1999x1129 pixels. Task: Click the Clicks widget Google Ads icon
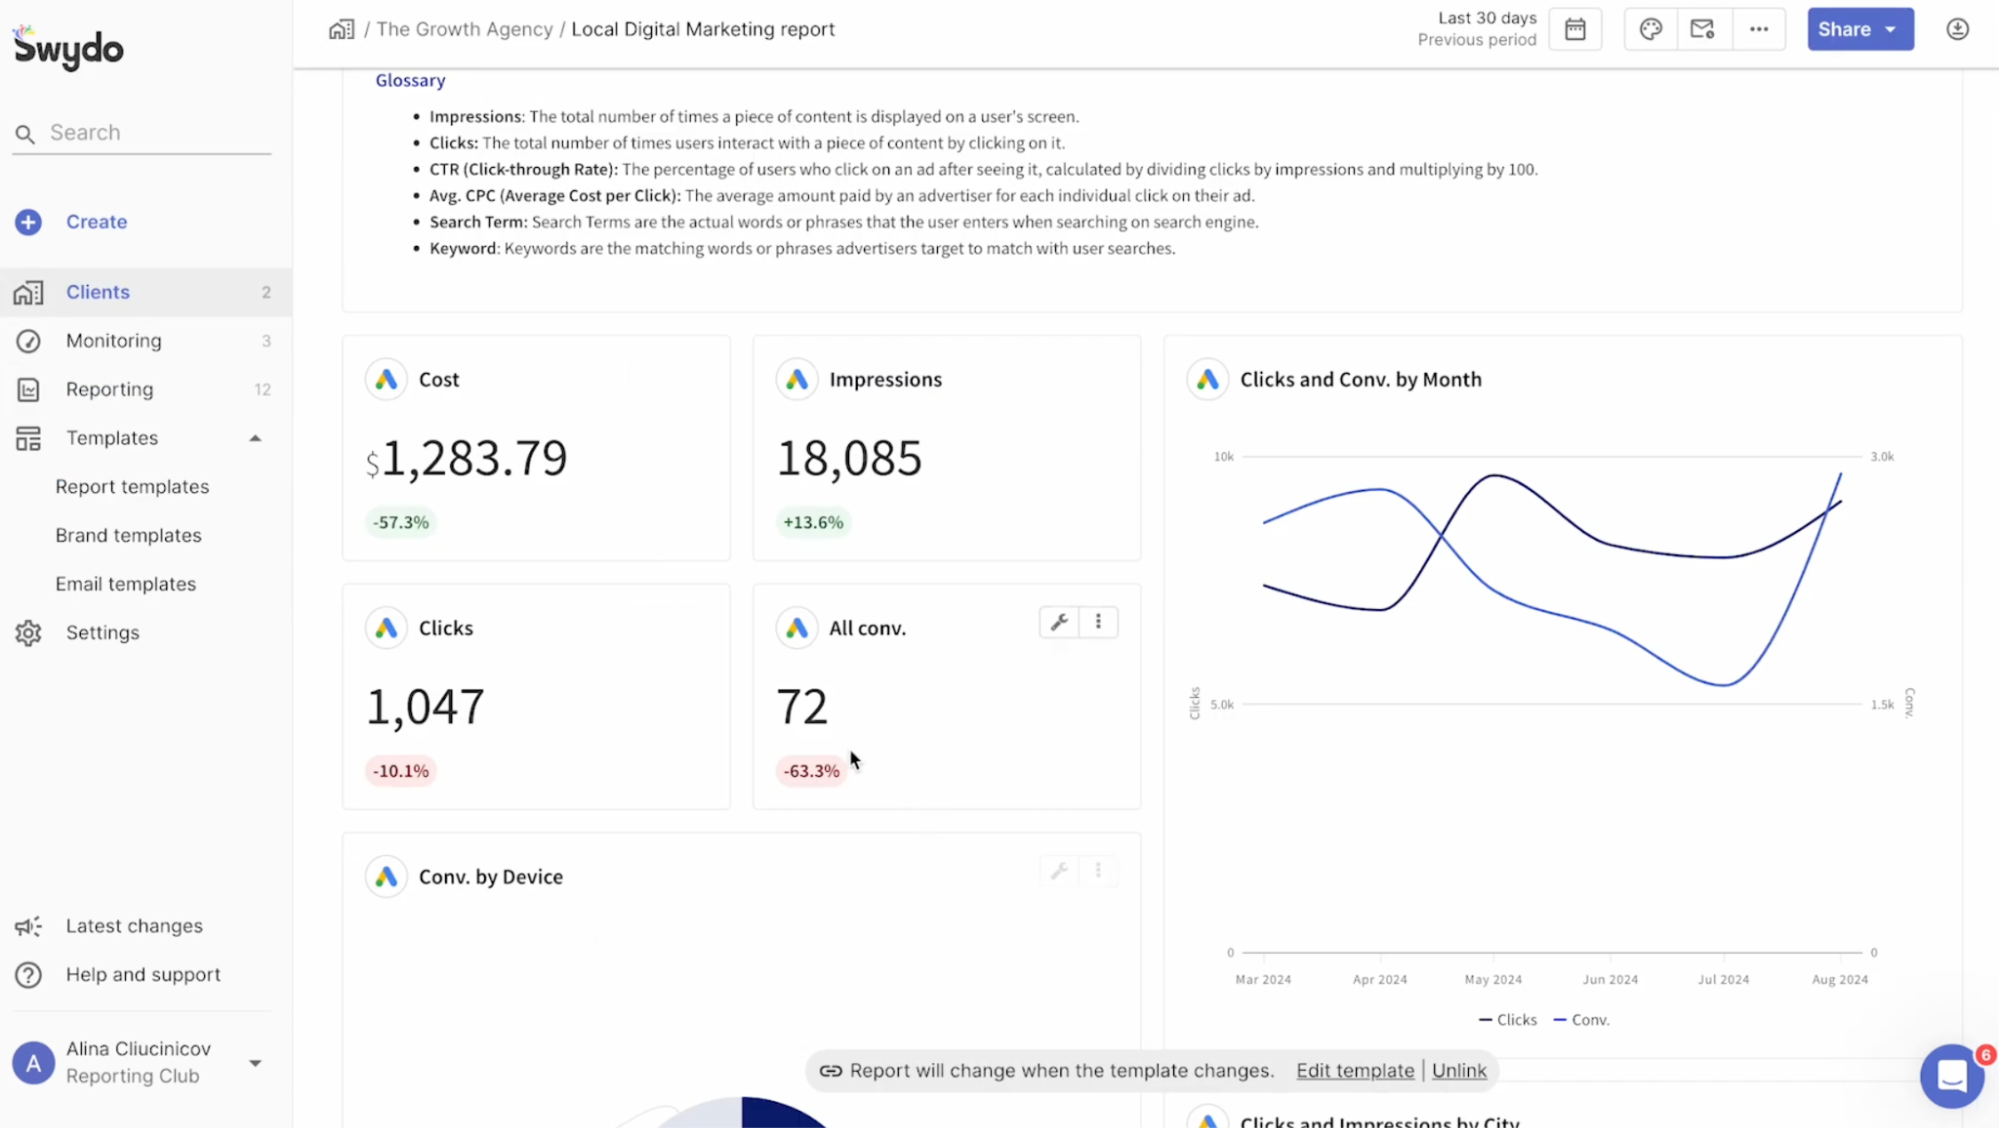(x=386, y=628)
